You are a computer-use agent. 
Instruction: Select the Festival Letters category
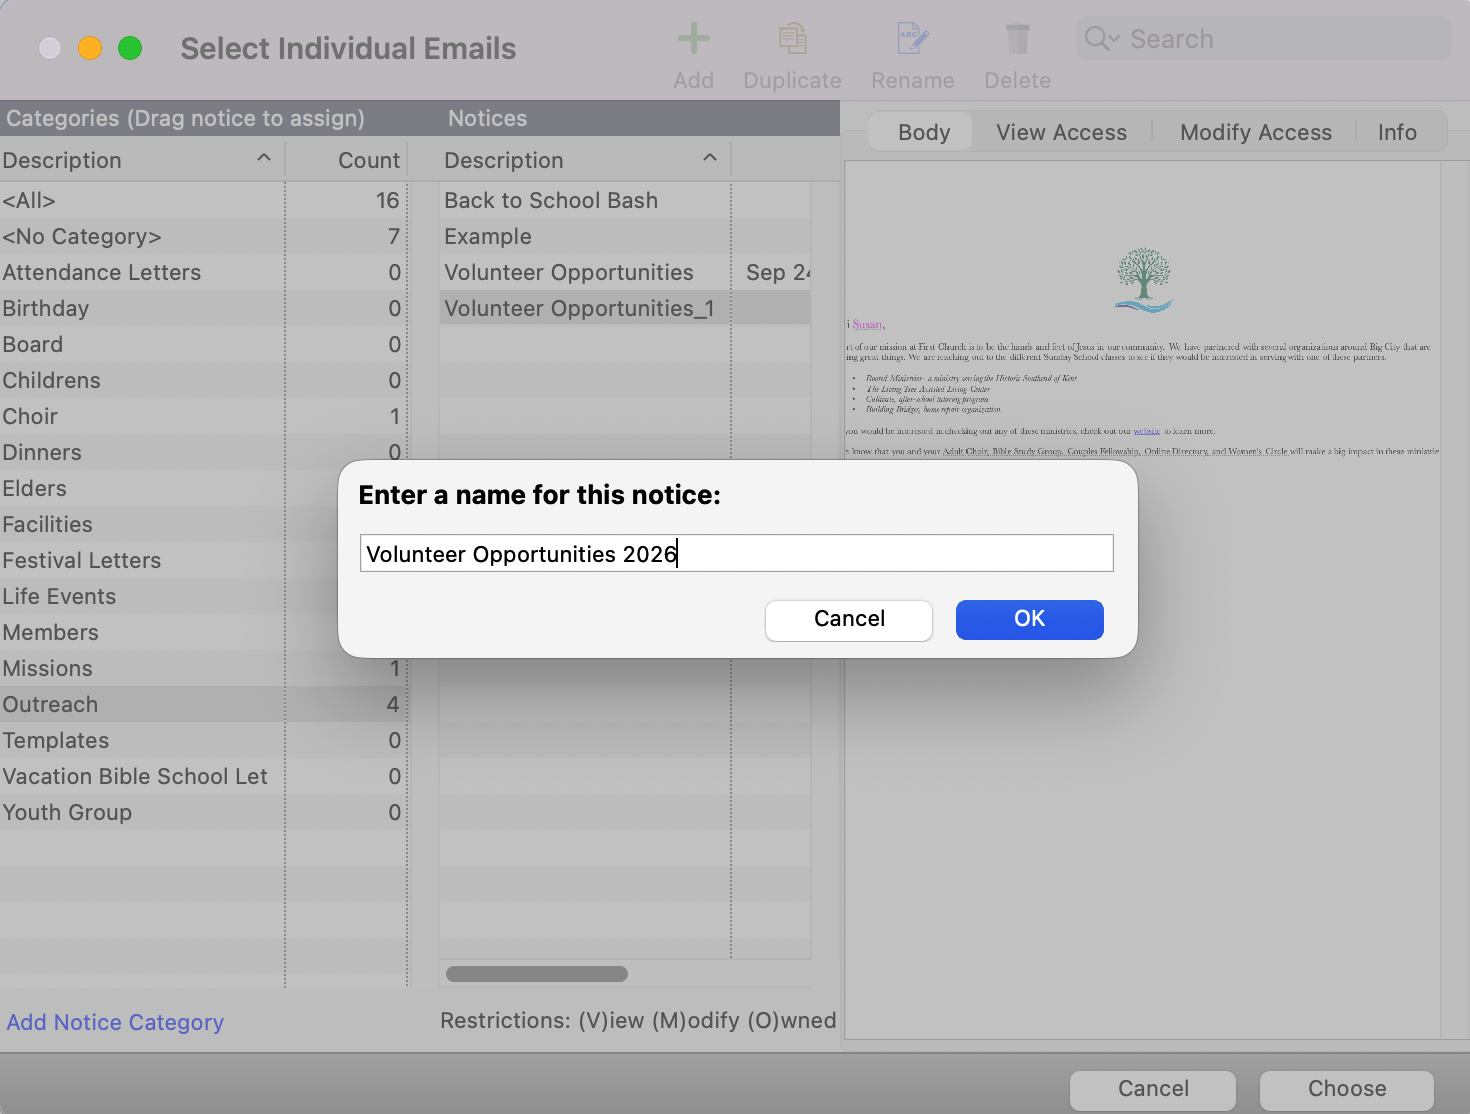tap(170, 560)
